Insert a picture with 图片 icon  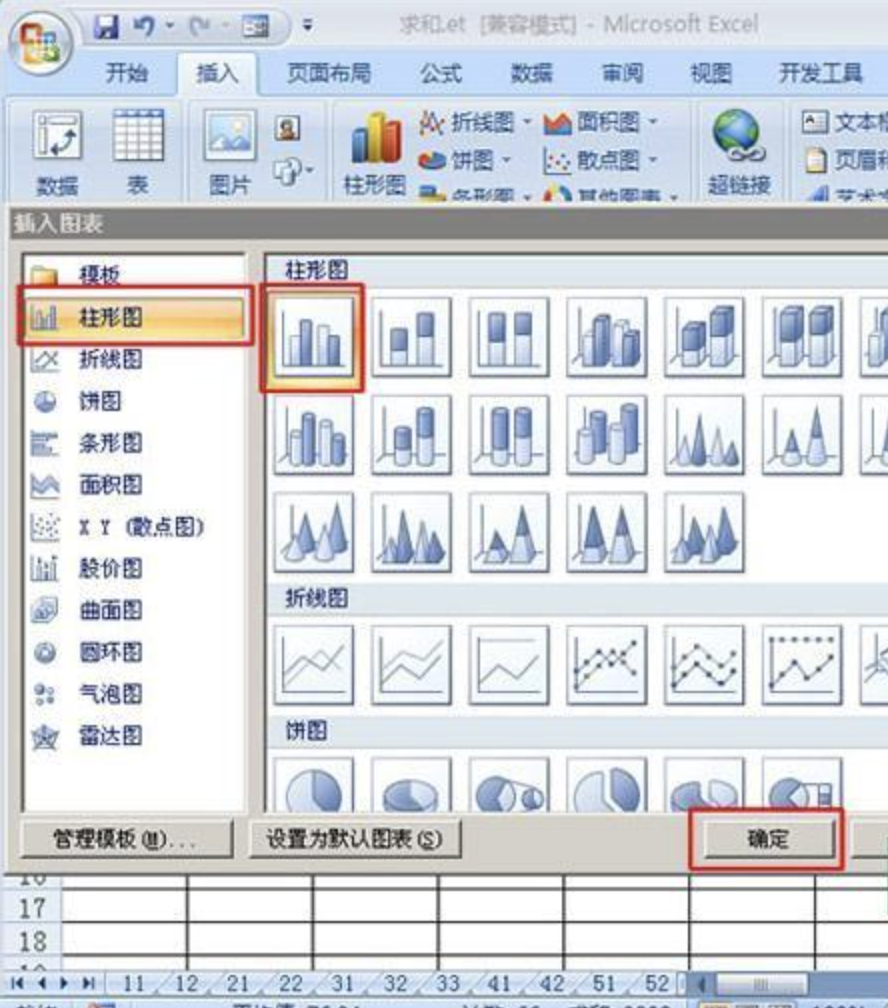coord(230,153)
